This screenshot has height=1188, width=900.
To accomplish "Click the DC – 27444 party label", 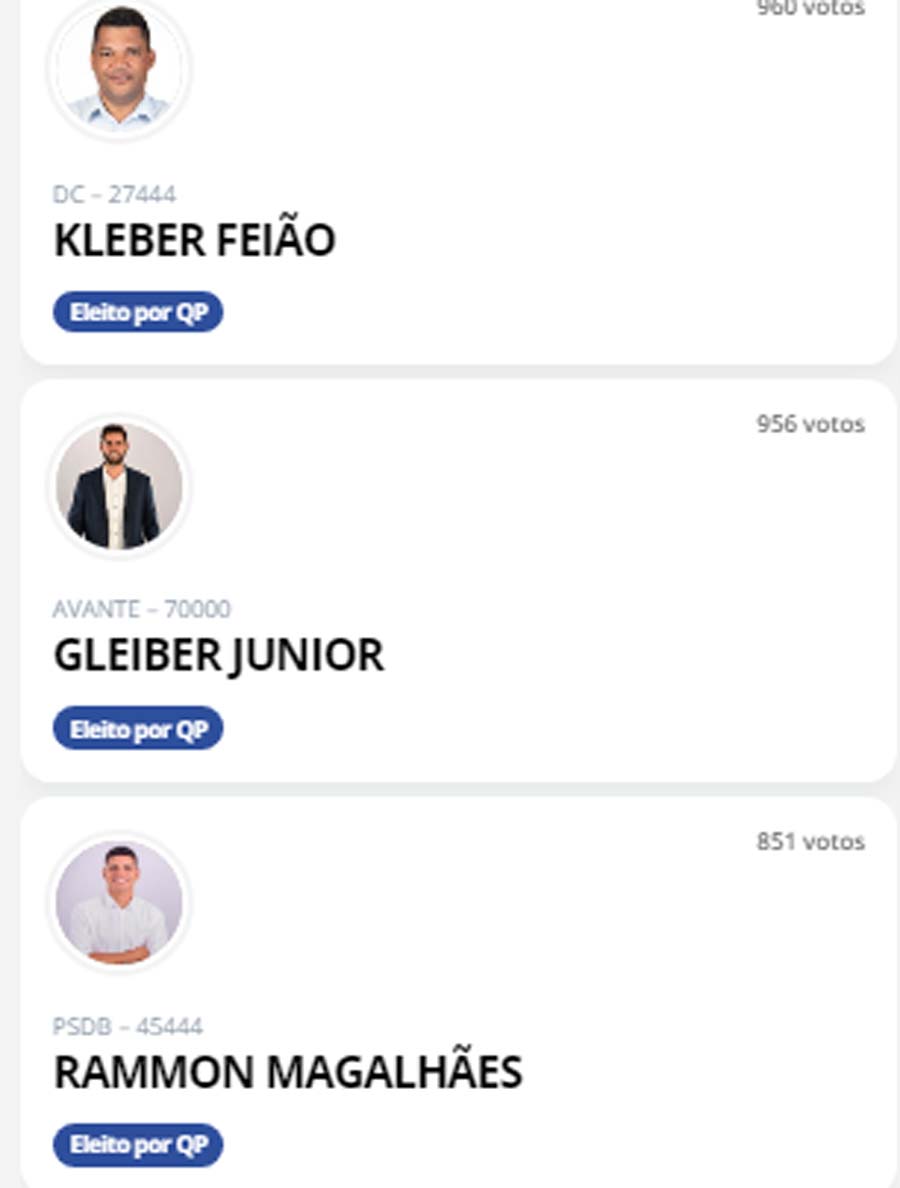I will coord(114,194).
